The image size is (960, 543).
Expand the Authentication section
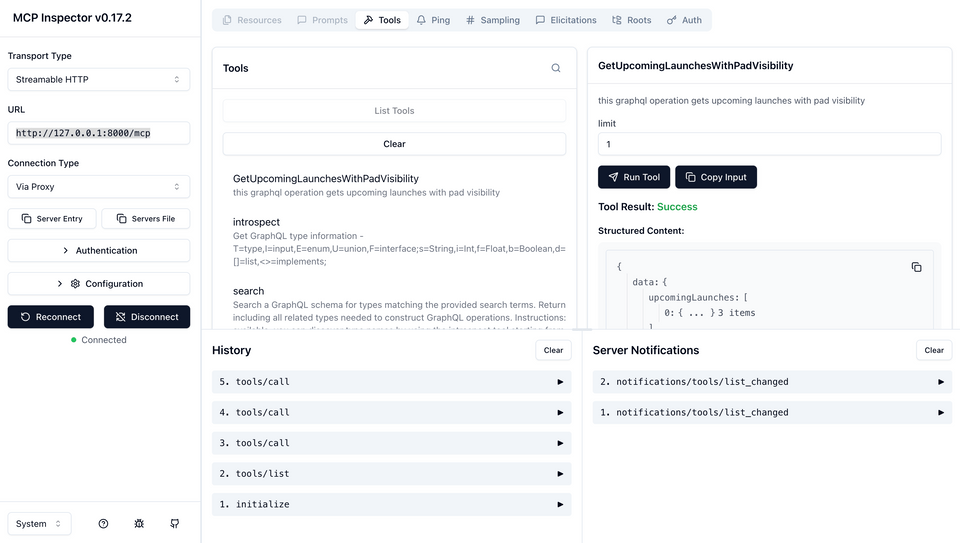pyautogui.click(x=98, y=250)
